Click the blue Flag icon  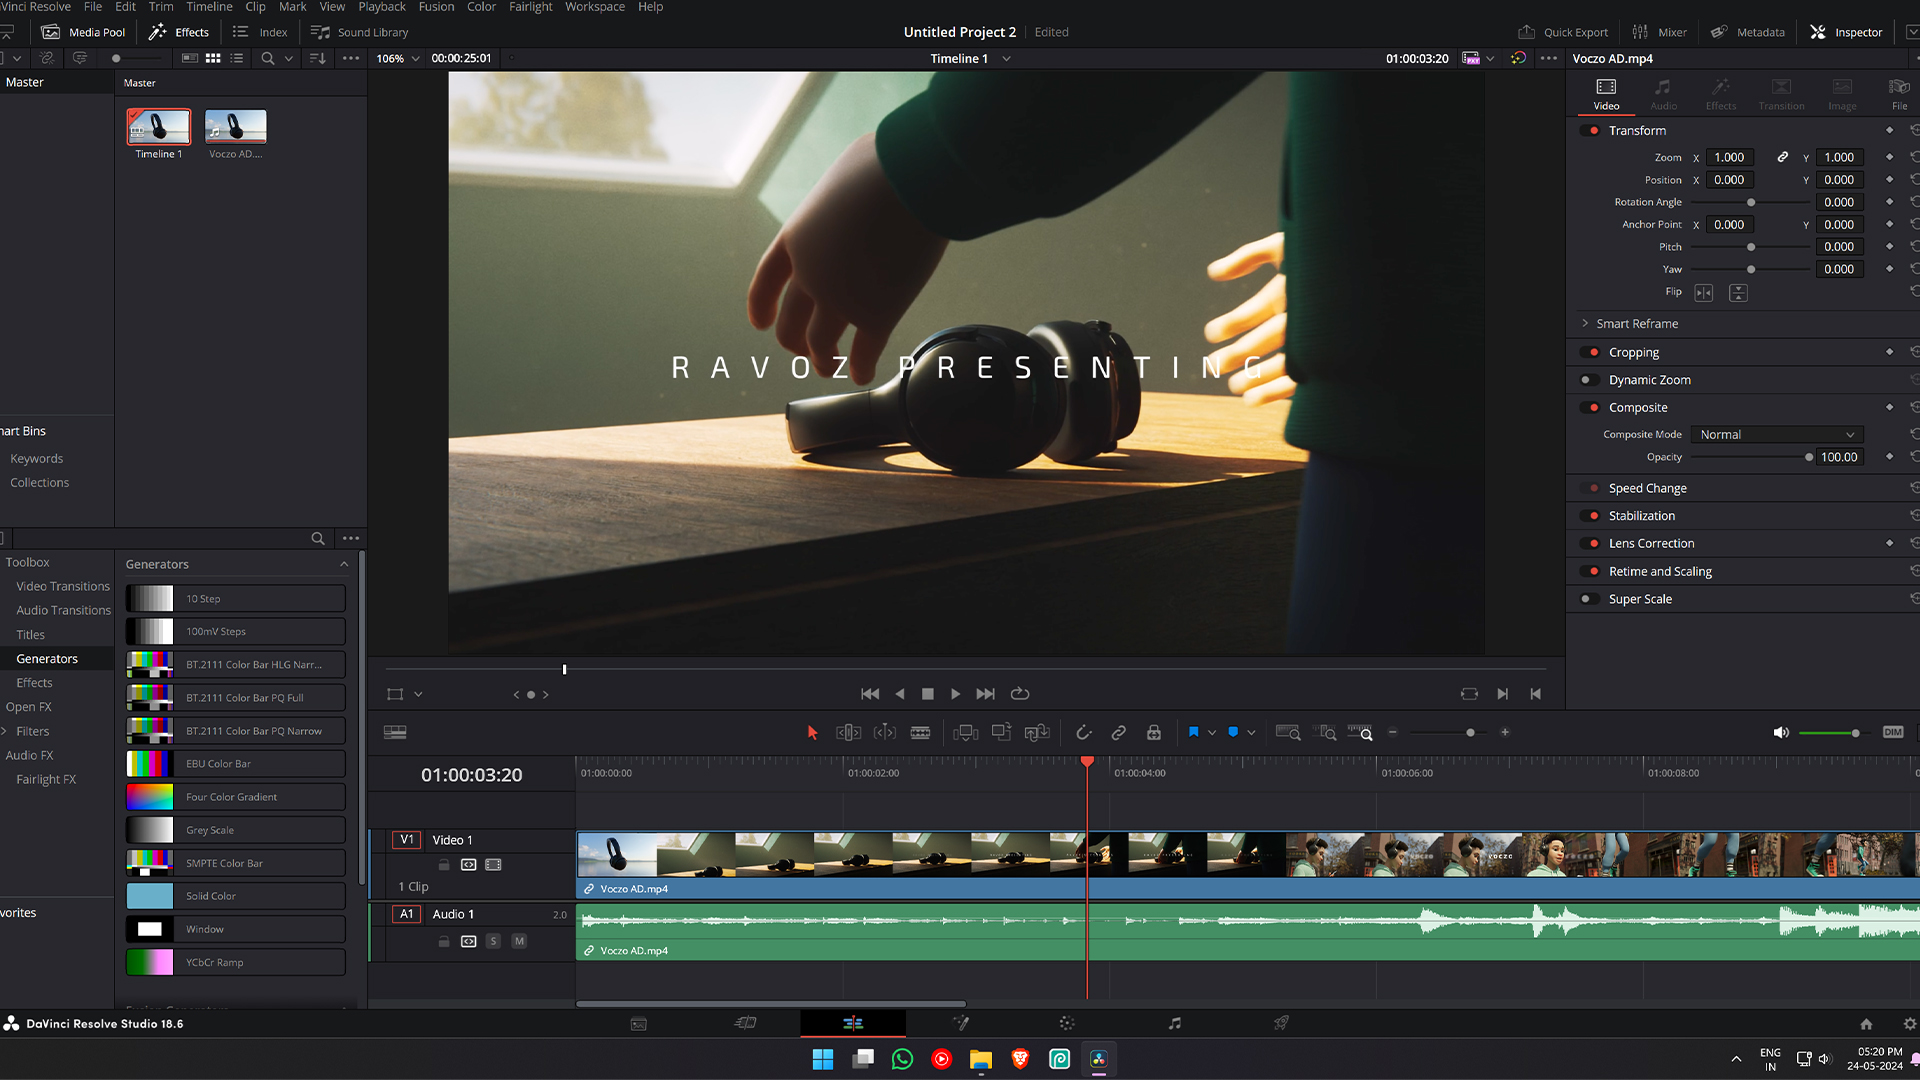1193,732
